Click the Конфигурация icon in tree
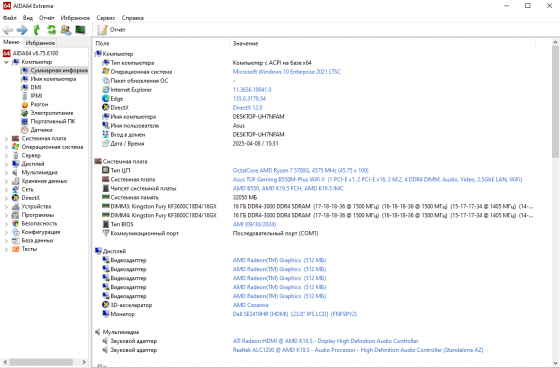This screenshot has height=368, width=560. [x=15, y=232]
